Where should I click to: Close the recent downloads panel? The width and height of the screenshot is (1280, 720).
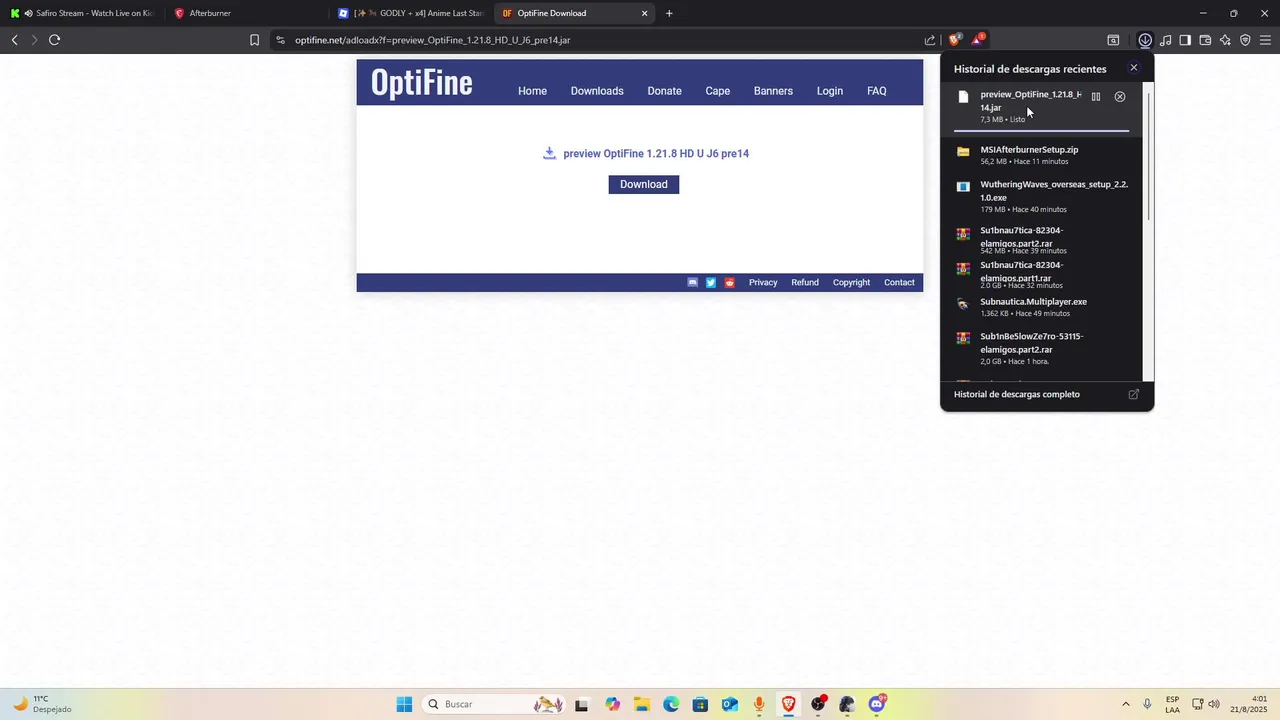[1133, 68]
